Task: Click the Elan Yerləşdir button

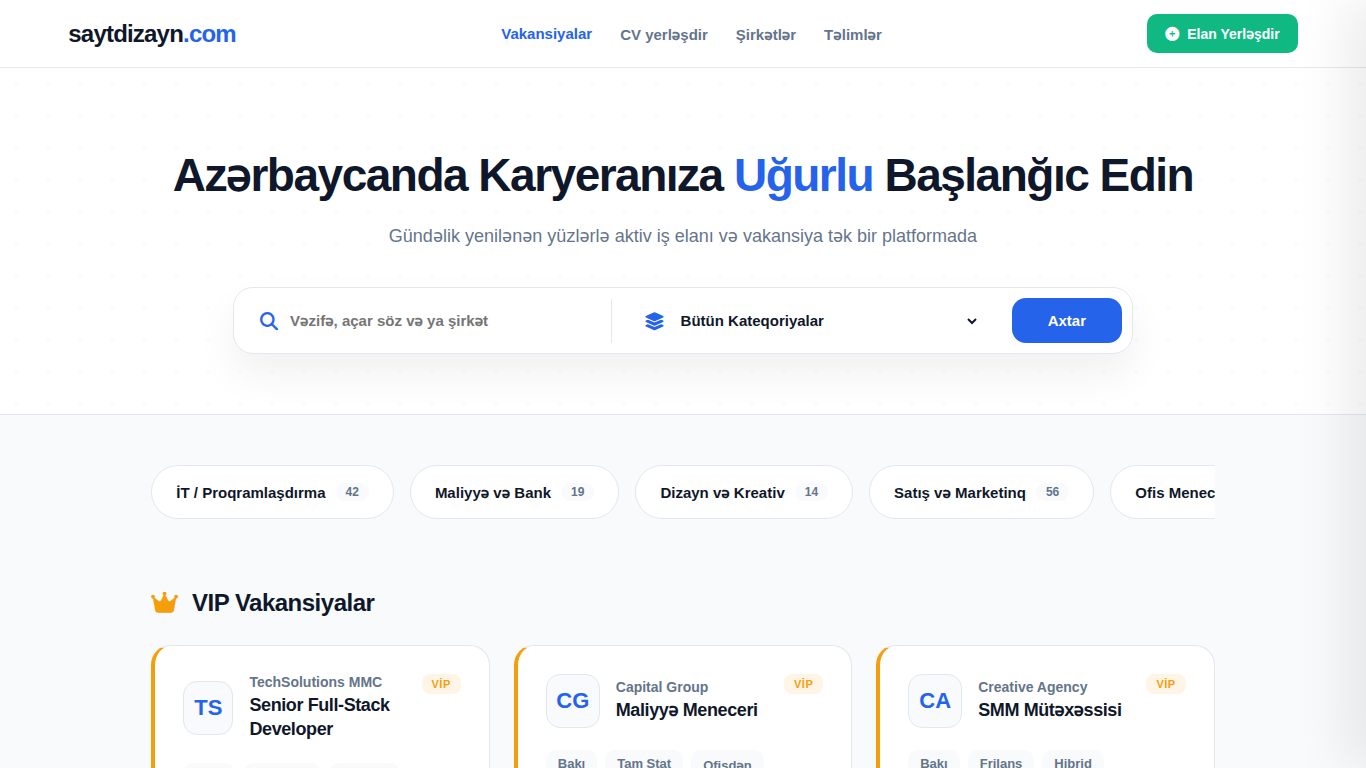Action: click(x=1222, y=34)
